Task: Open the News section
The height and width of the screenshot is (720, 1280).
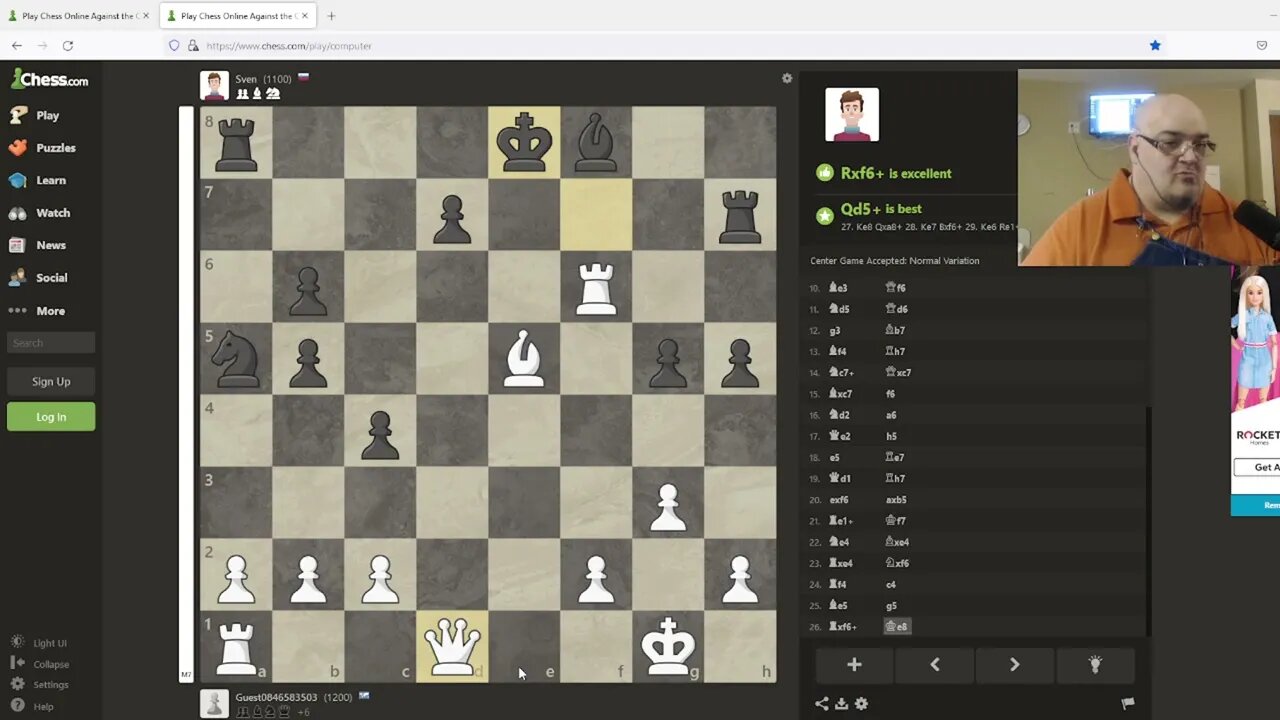Action: pyautogui.click(x=38, y=245)
